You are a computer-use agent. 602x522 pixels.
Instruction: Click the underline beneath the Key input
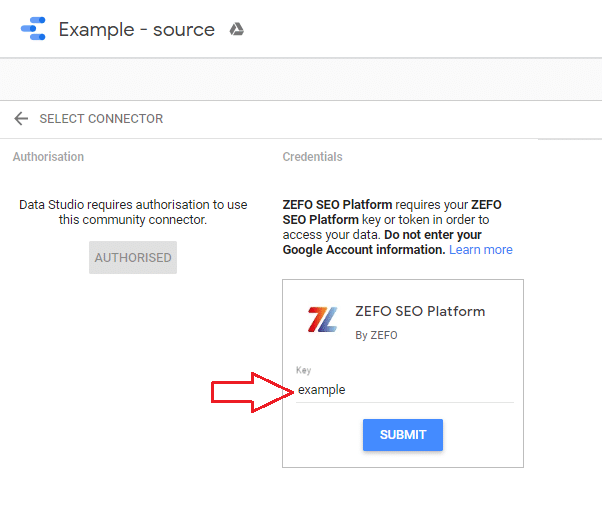[405, 403]
